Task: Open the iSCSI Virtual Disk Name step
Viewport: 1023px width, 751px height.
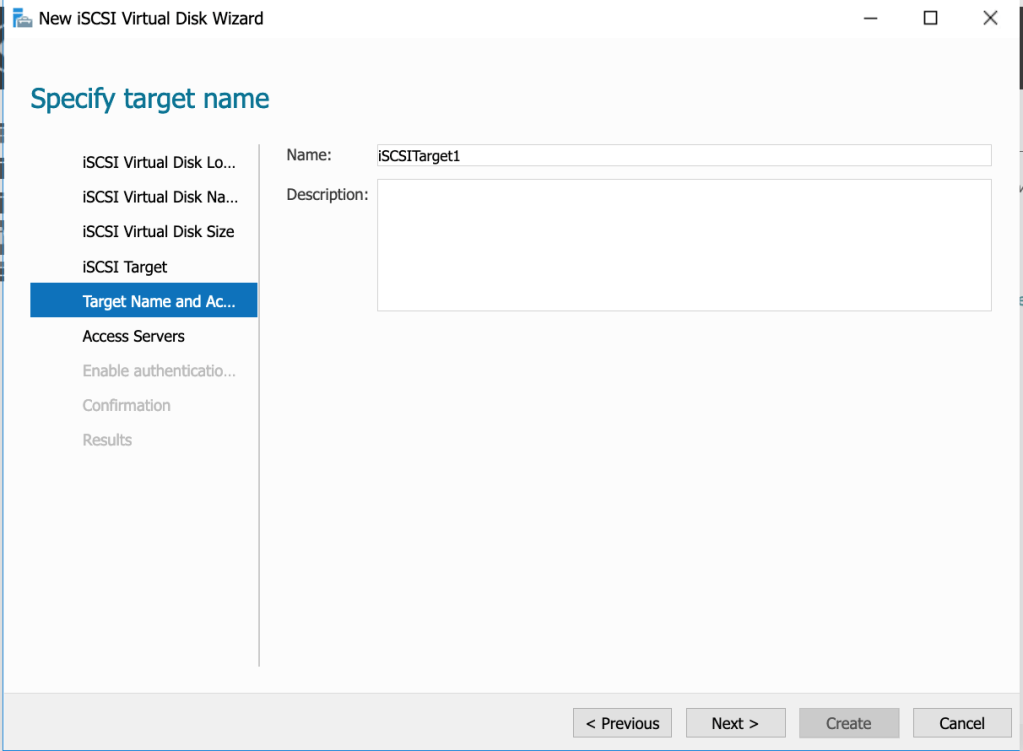Action: 158,197
